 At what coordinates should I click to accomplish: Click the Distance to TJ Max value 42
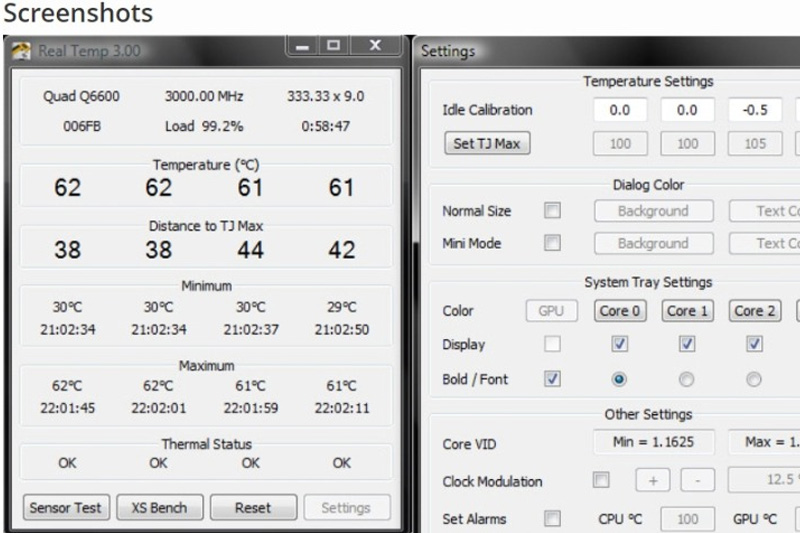tap(341, 250)
